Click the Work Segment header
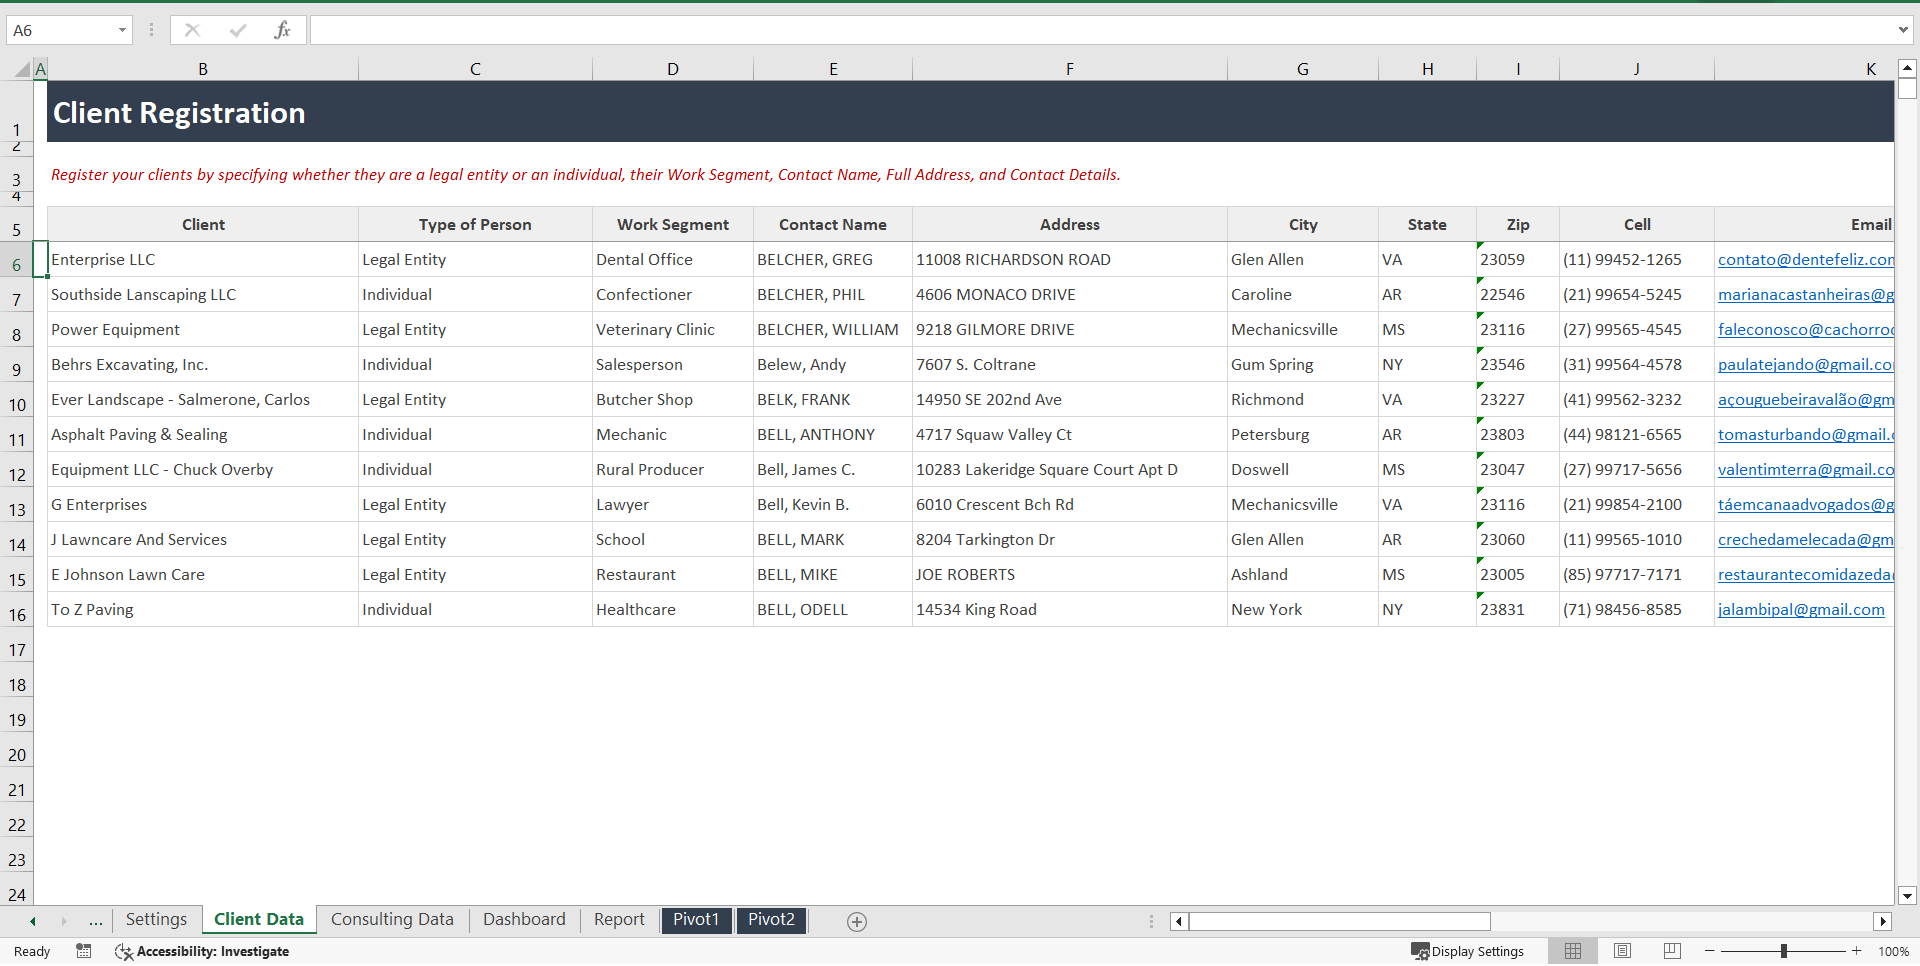 tap(673, 225)
